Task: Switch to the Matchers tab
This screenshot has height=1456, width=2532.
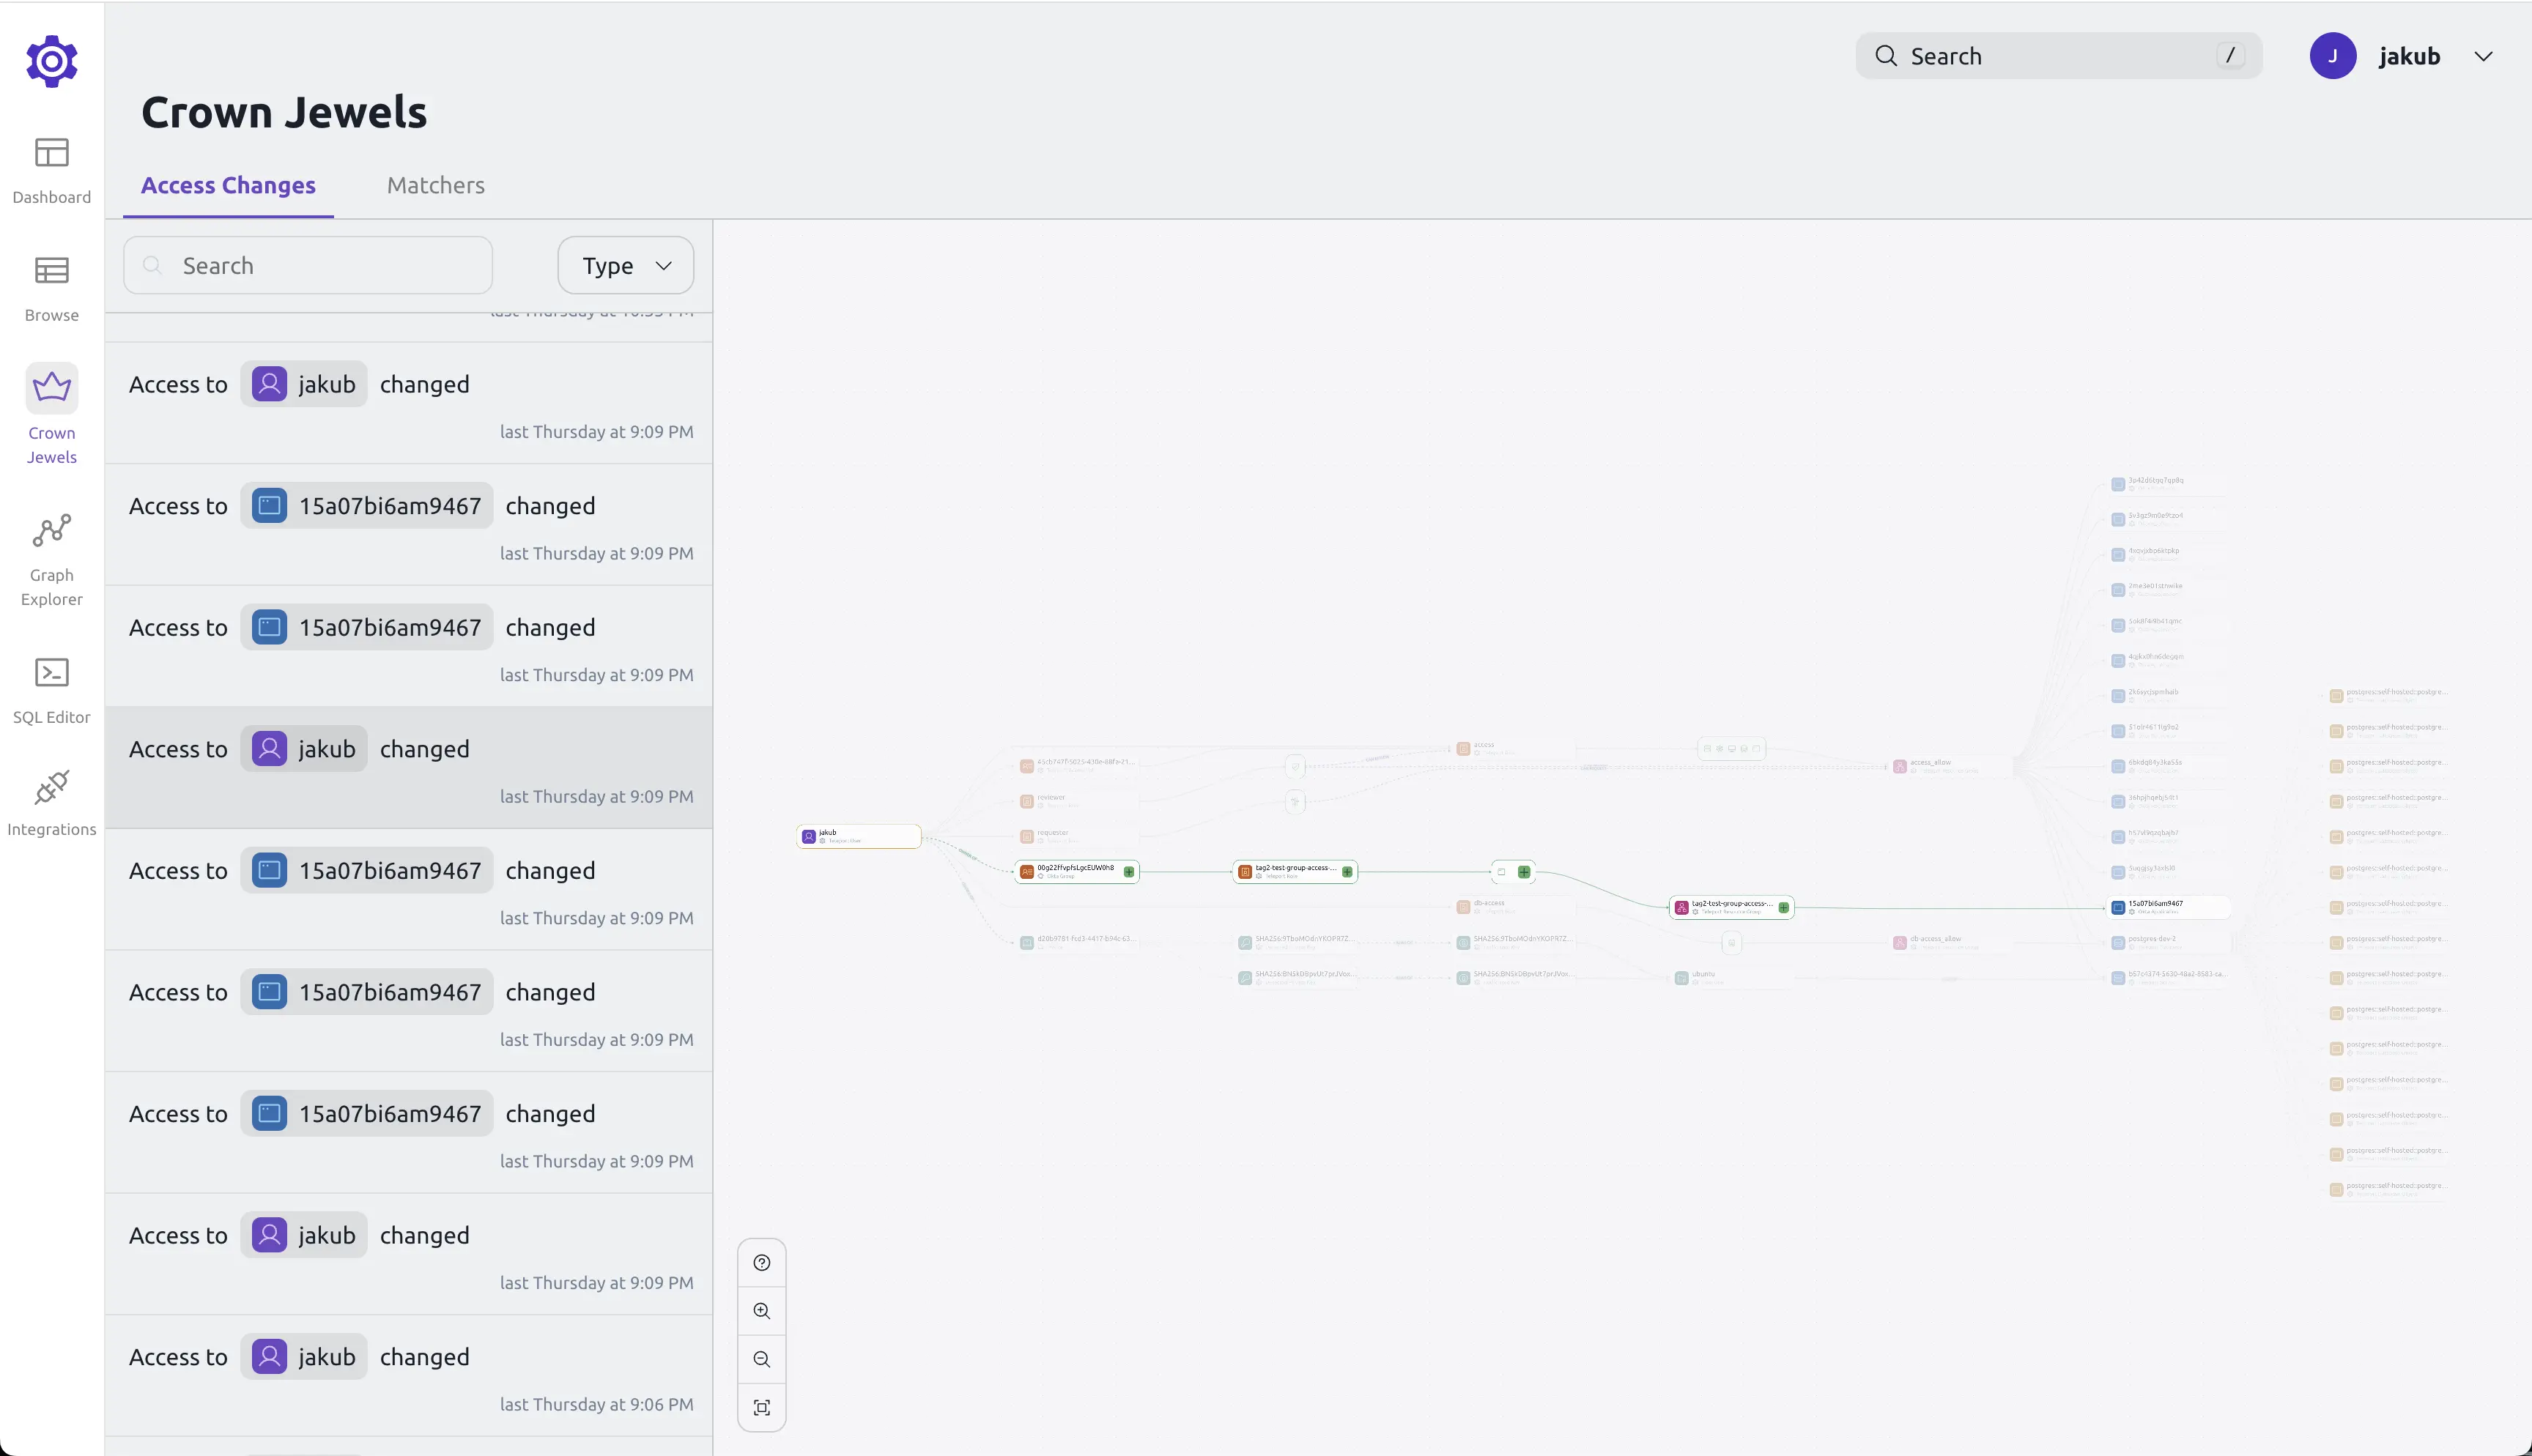Action: [435, 186]
